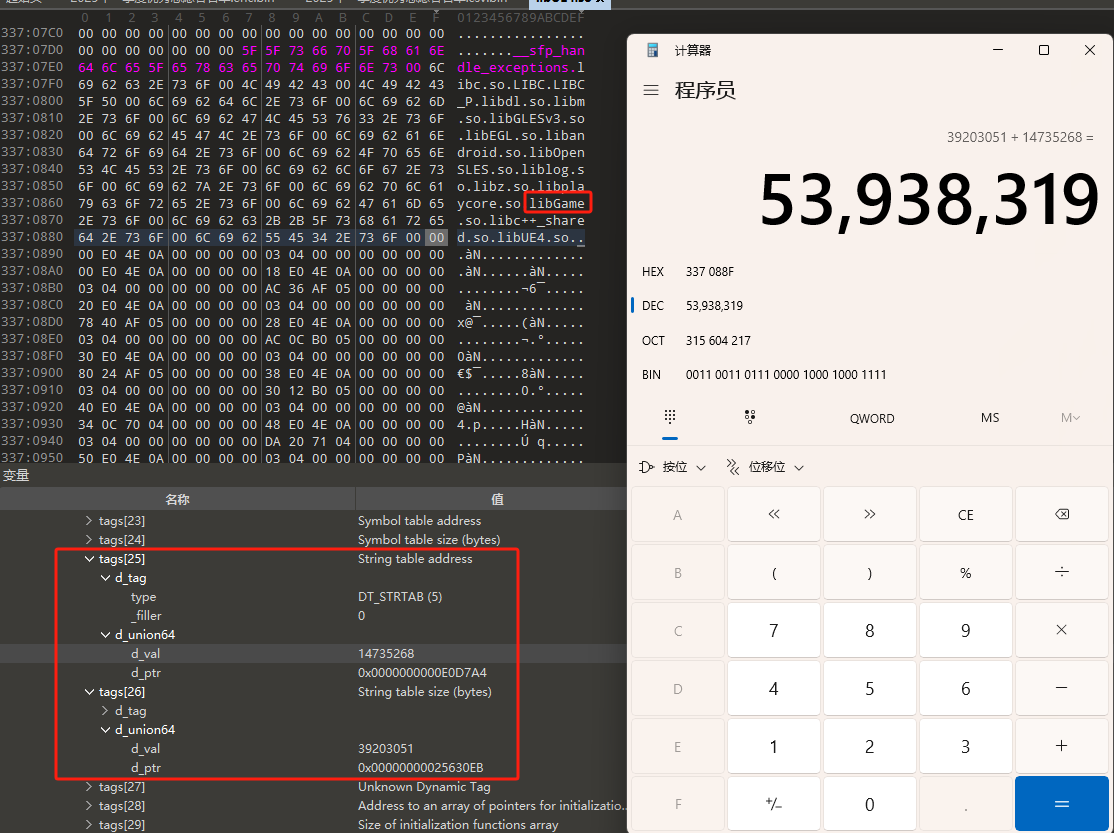Expand the tags[27] tree node
Image resolution: width=1114 pixels, height=833 pixels.
click(x=90, y=787)
